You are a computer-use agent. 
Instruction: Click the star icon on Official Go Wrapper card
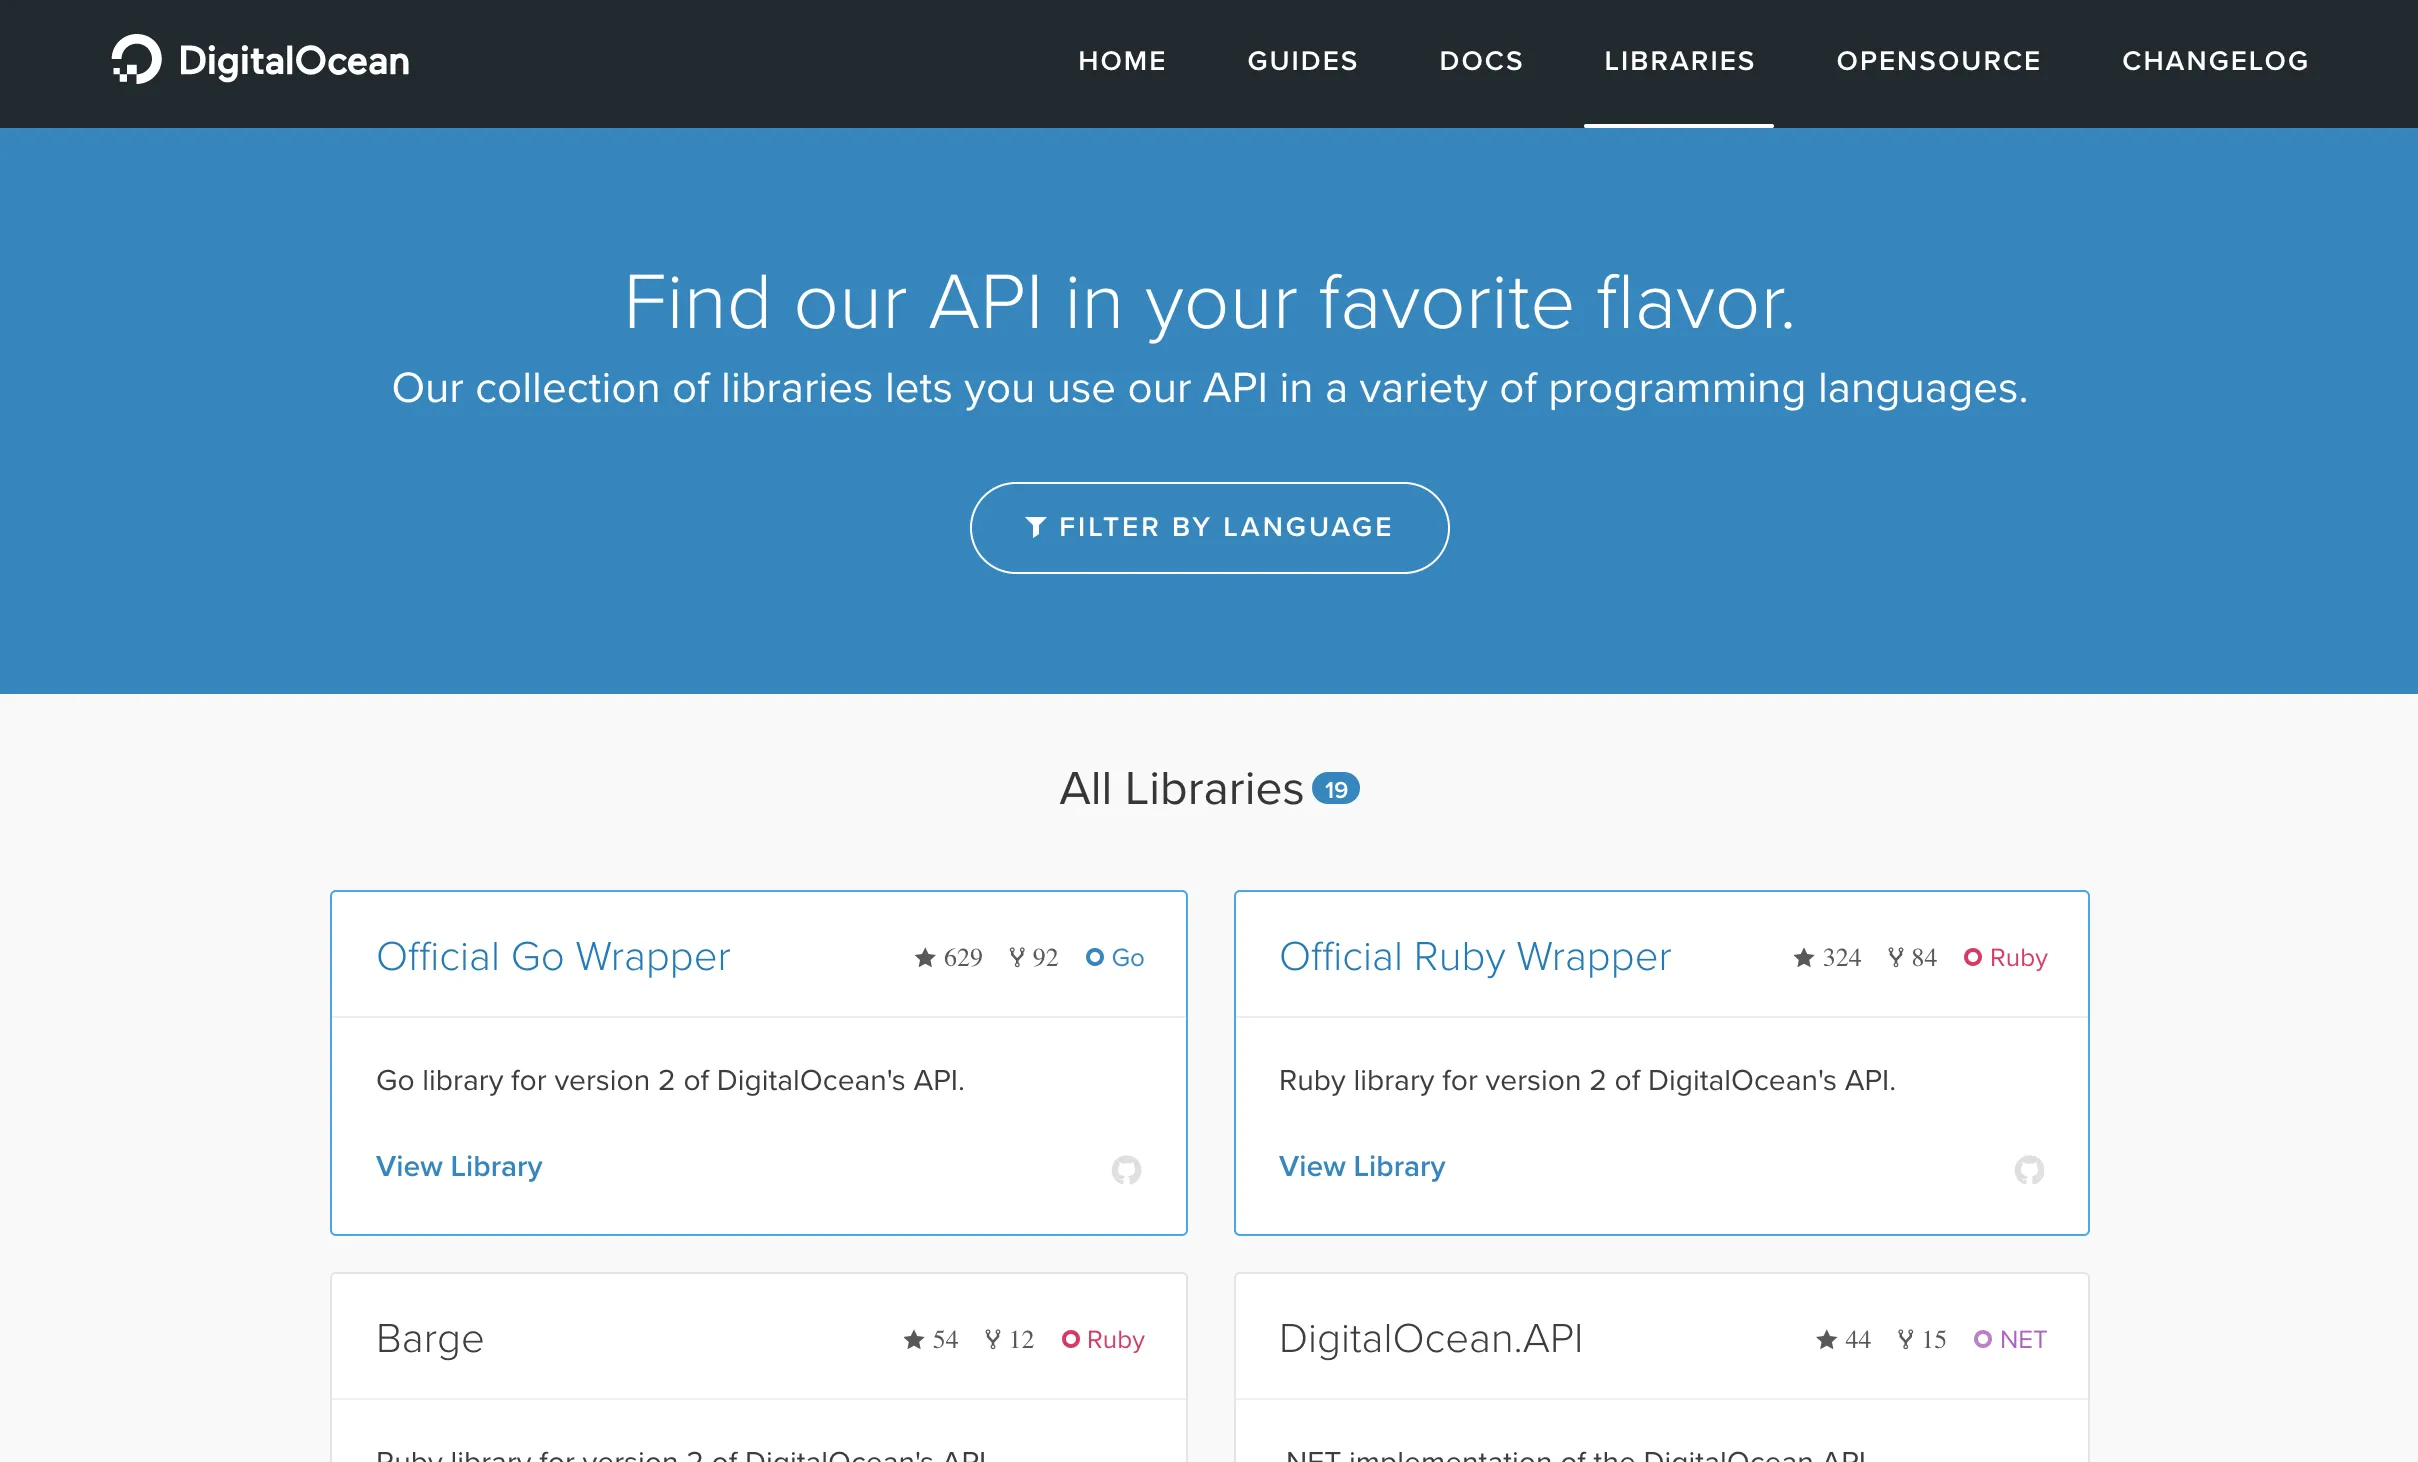click(x=925, y=958)
